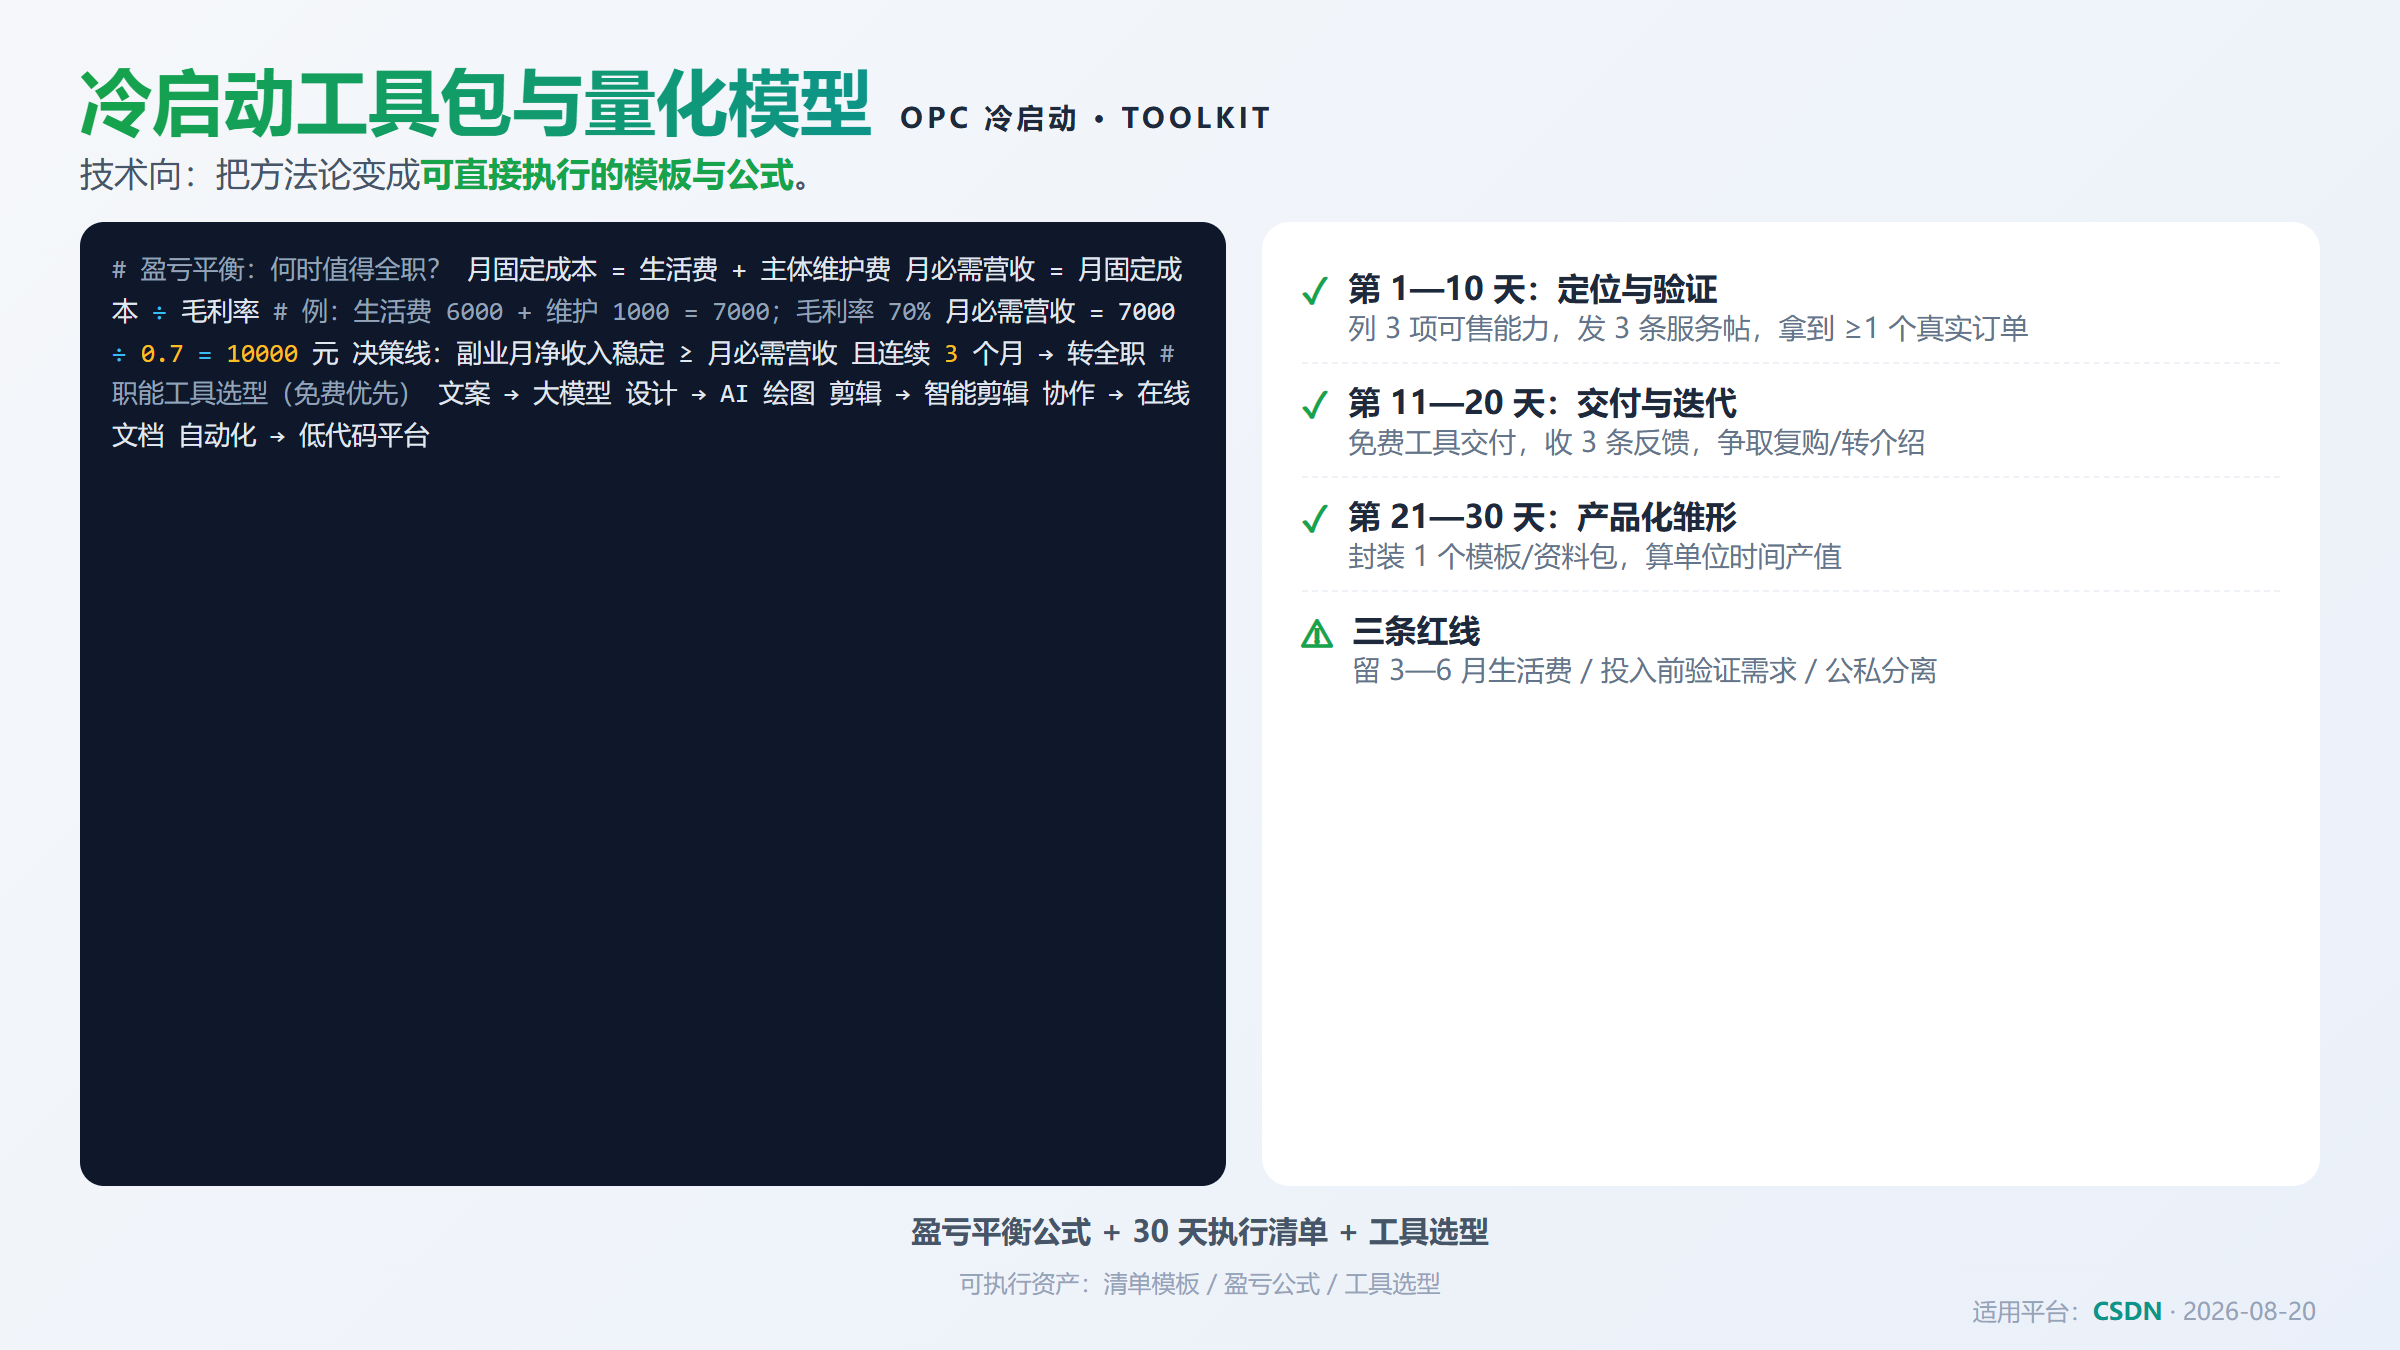
Task: Click the line 列 3 项可售能力
Action: (1447, 328)
